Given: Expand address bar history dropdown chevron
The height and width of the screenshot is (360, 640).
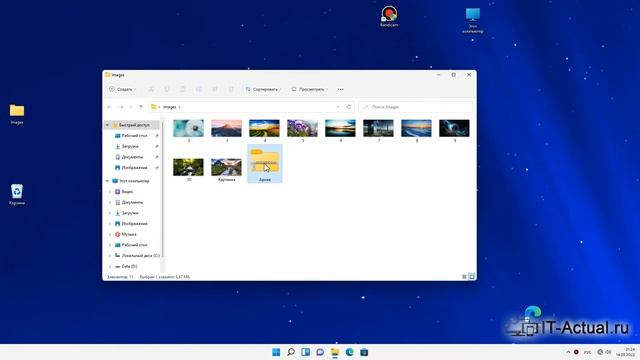Looking at the screenshot, I should [338, 107].
